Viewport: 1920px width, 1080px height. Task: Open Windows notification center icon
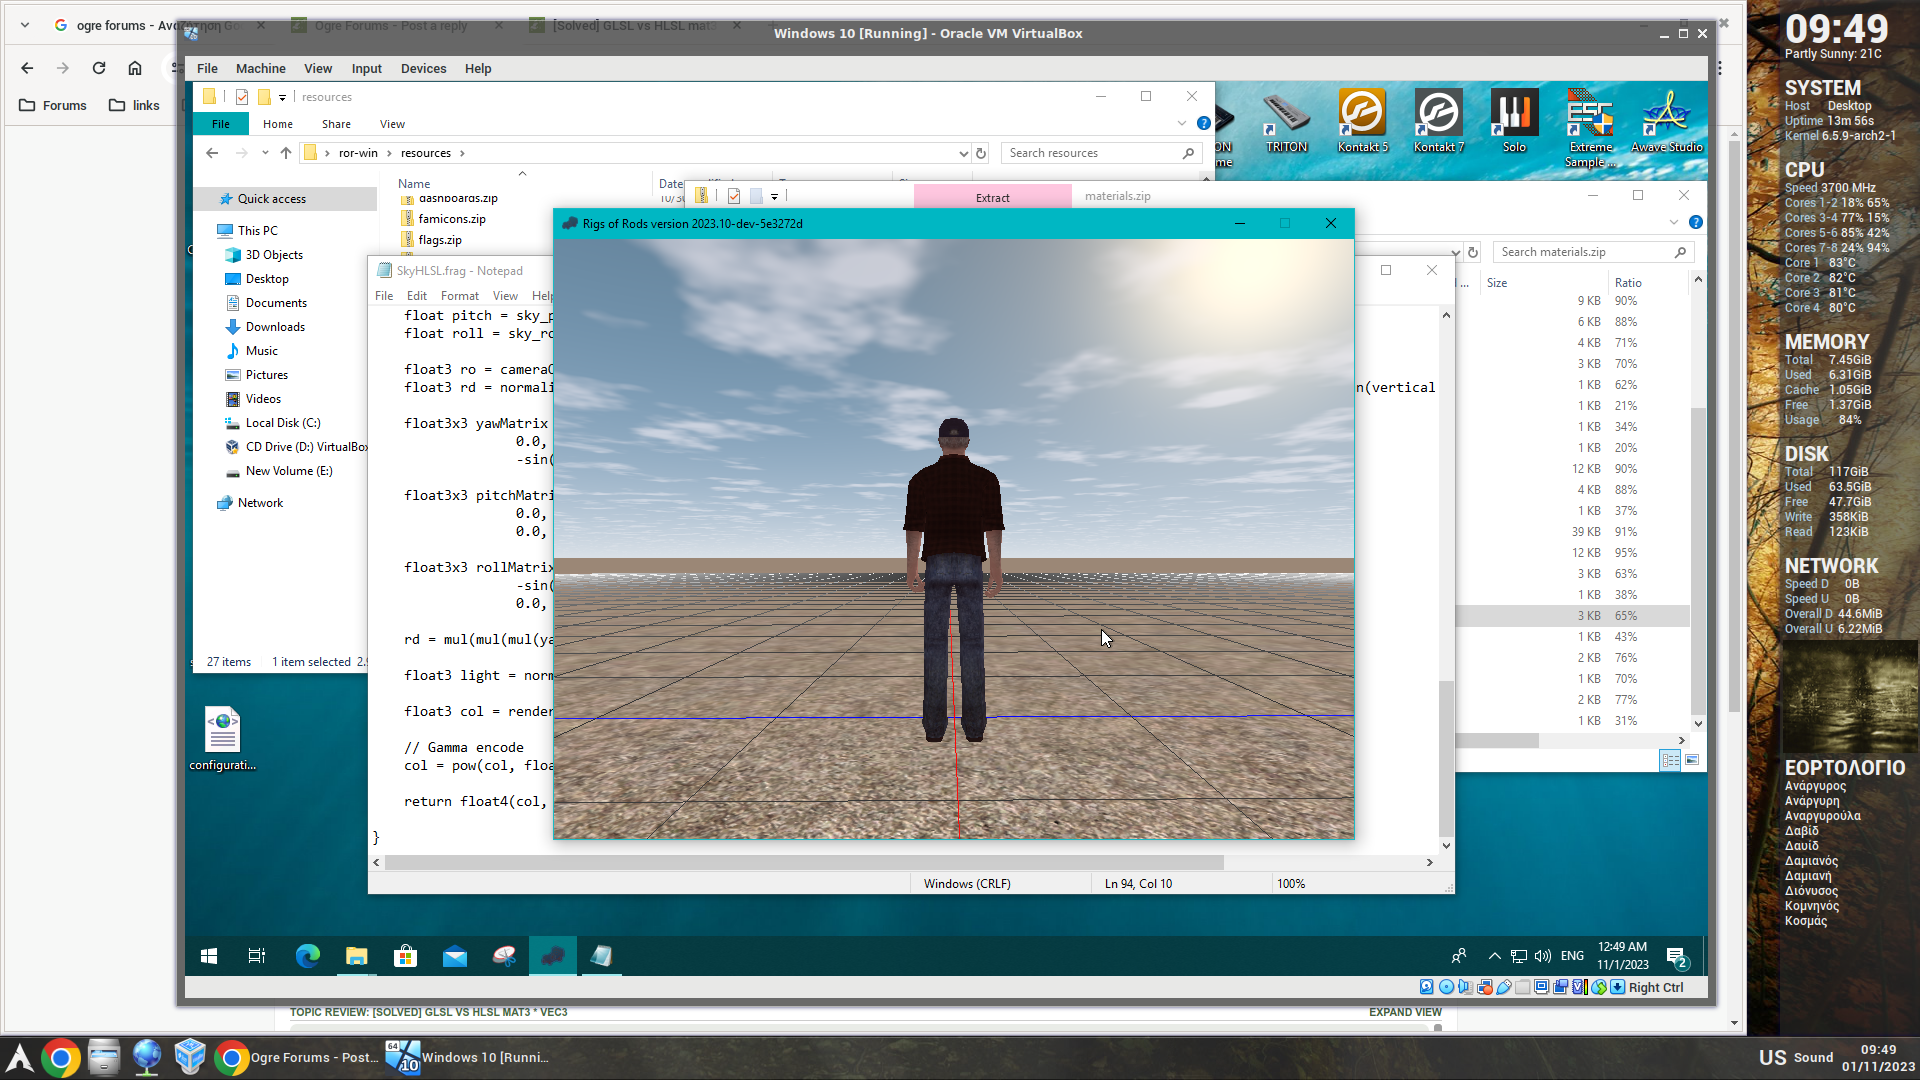tap(1677, 956)
